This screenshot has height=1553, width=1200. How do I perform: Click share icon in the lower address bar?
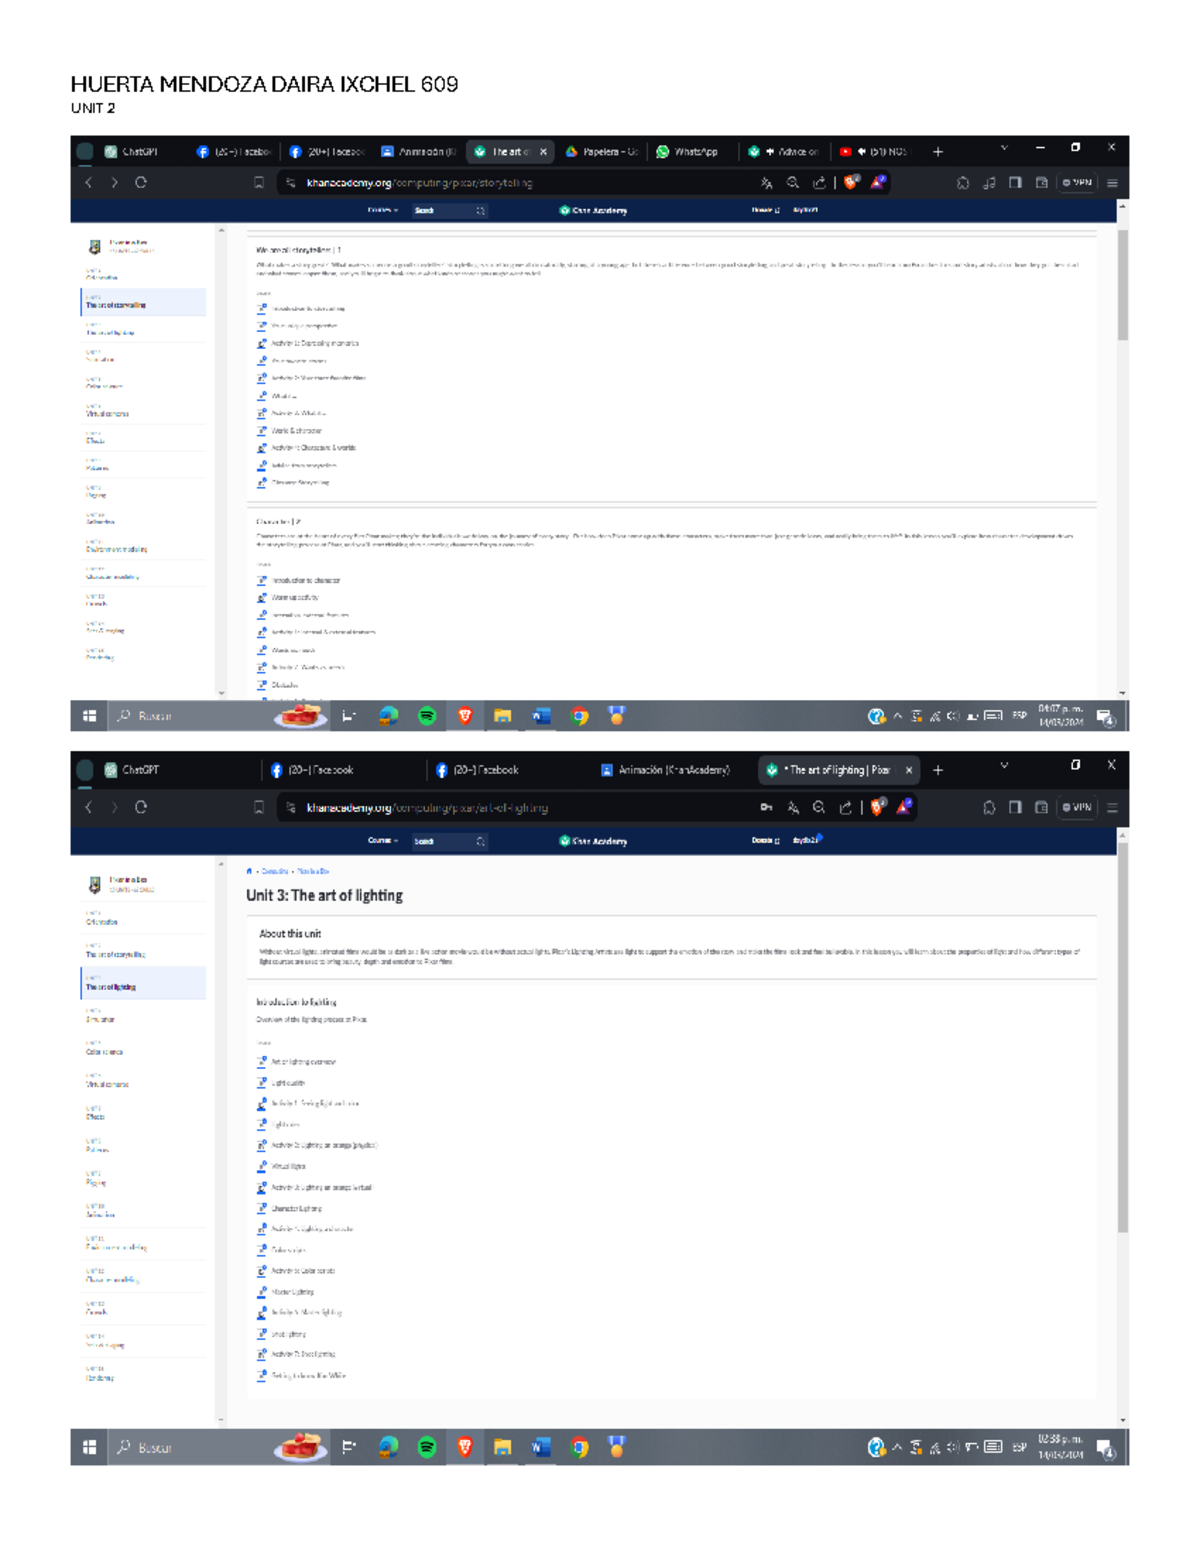tap(846, 808)
